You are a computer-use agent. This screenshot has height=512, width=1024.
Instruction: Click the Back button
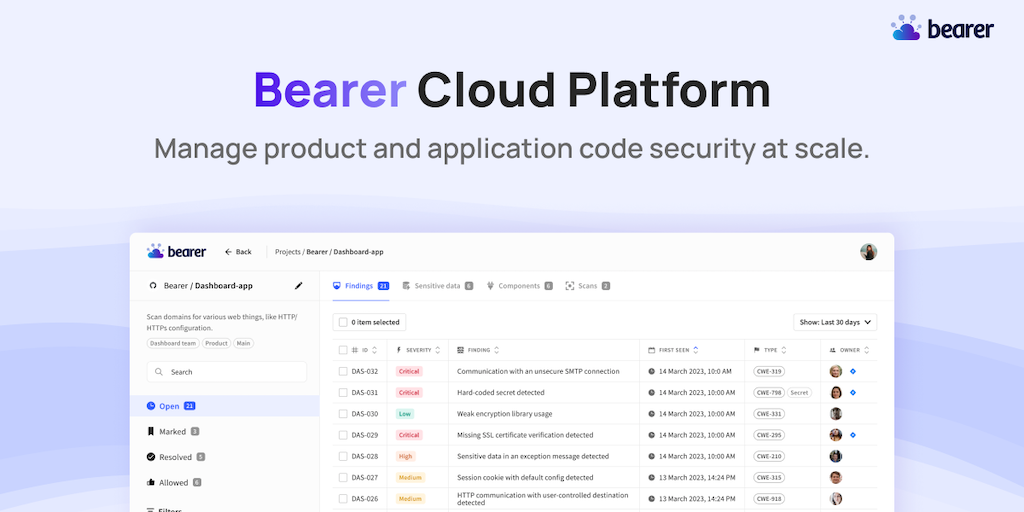238,252
